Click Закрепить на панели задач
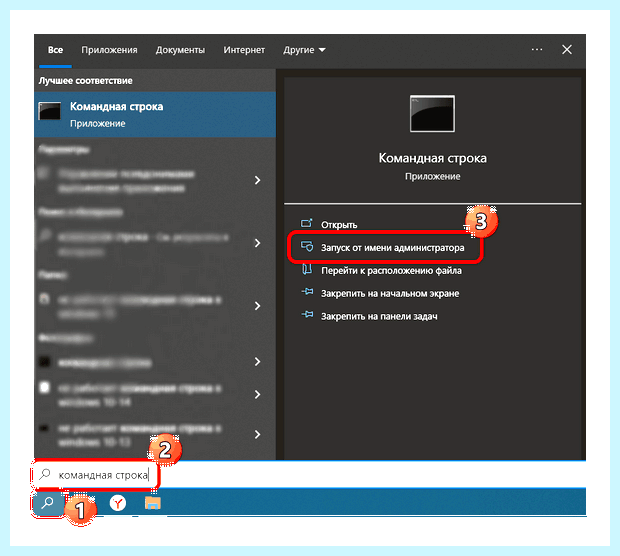 point(379,317)
